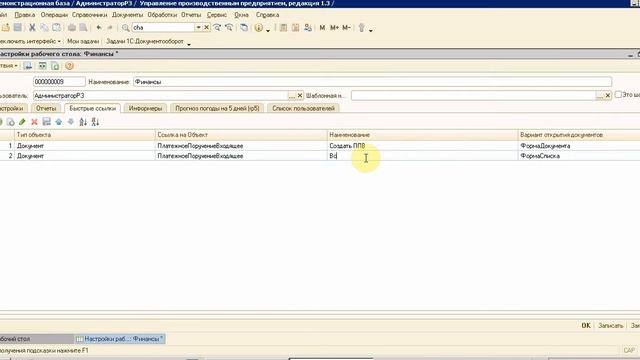
Task: Click the Copy icon in main toolbar
Action: click(x=44, y=28)
